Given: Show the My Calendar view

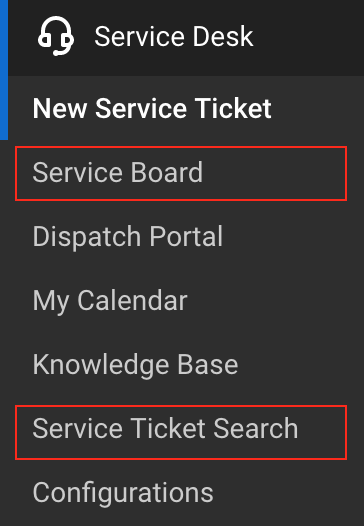Looking at the screenshot, I should coord(110,301).
